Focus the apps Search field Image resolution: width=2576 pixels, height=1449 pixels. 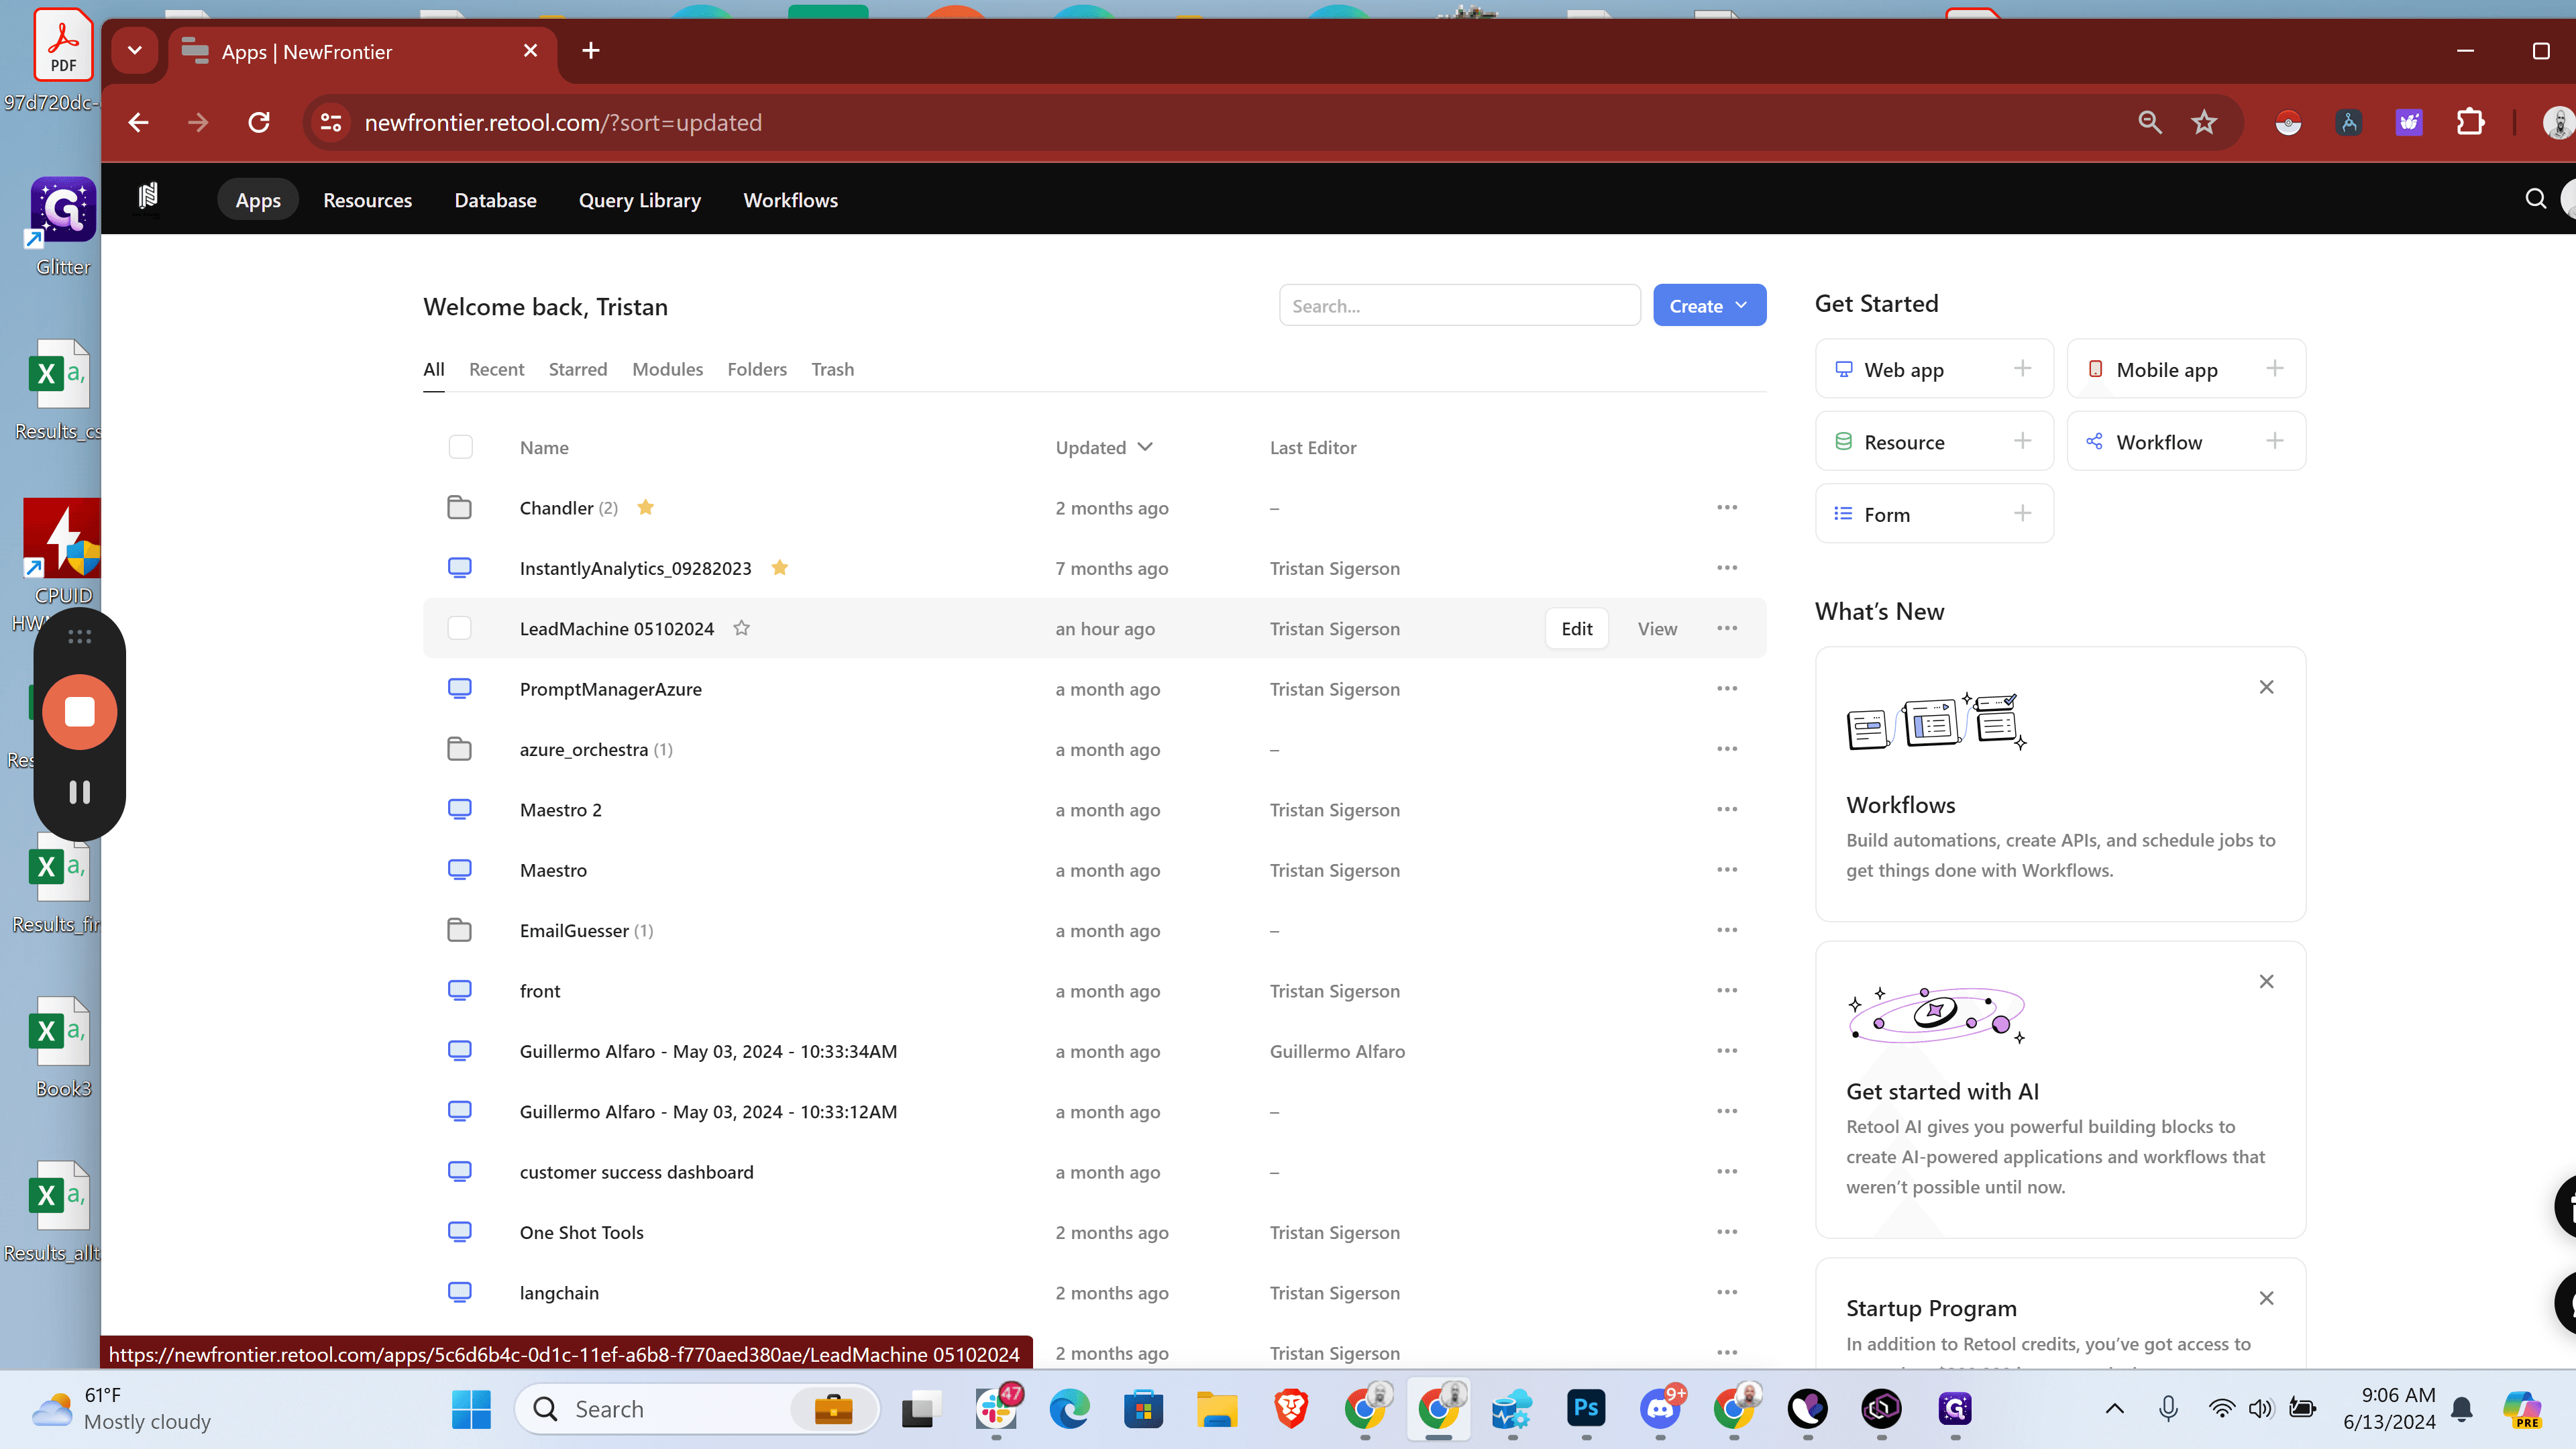pyautogui.click(x=1459, y=305)
